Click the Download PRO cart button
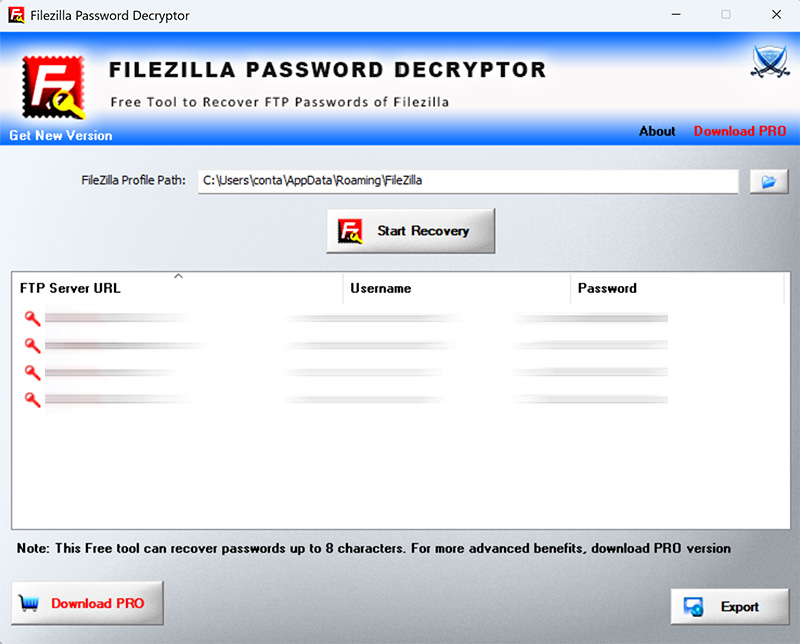This screenshot has height=644, width=800. [87, 603]
